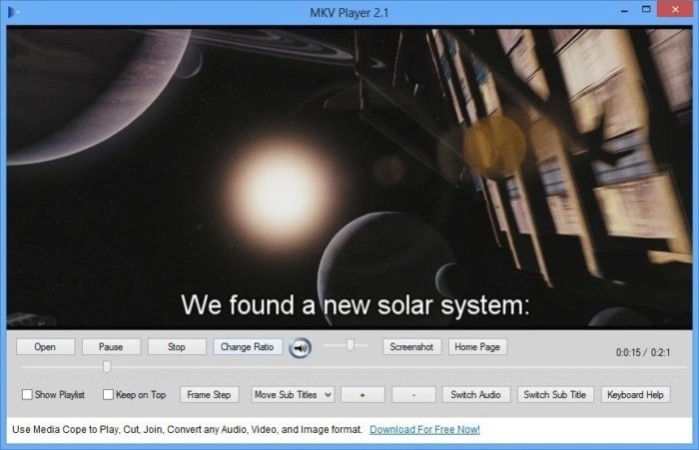Click the plus button for subtitles

362,395
